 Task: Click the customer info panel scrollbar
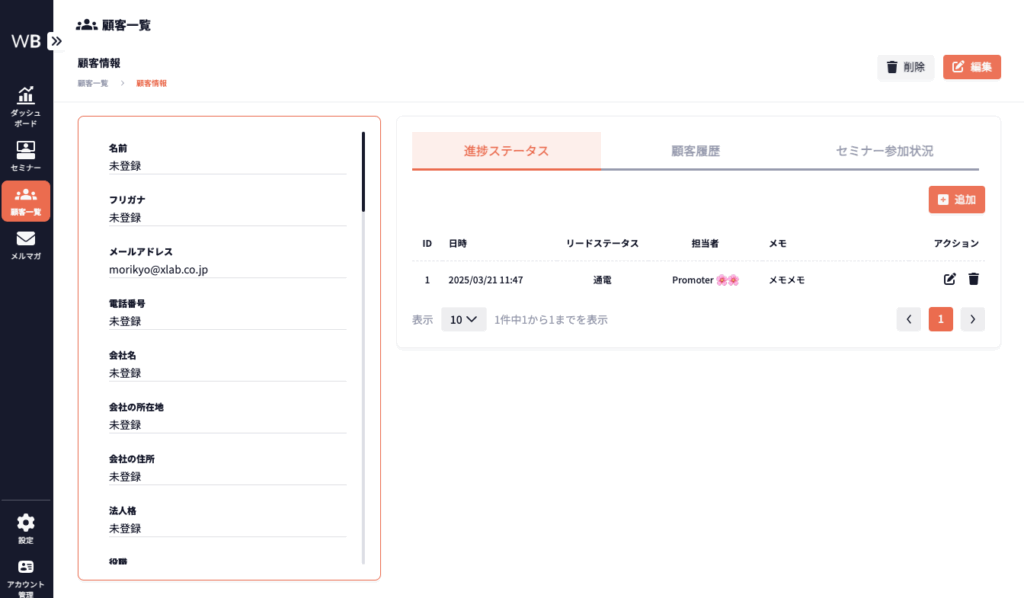point(363,172)
